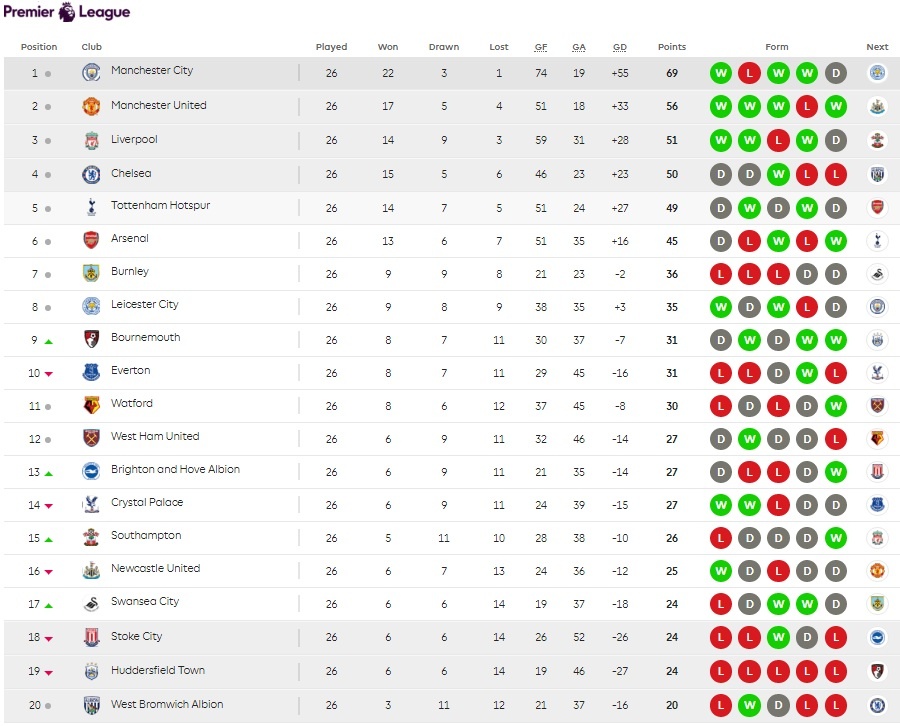Click the Manchester City club crest
This screenshot has width=900, height=726.
(92, 73)
